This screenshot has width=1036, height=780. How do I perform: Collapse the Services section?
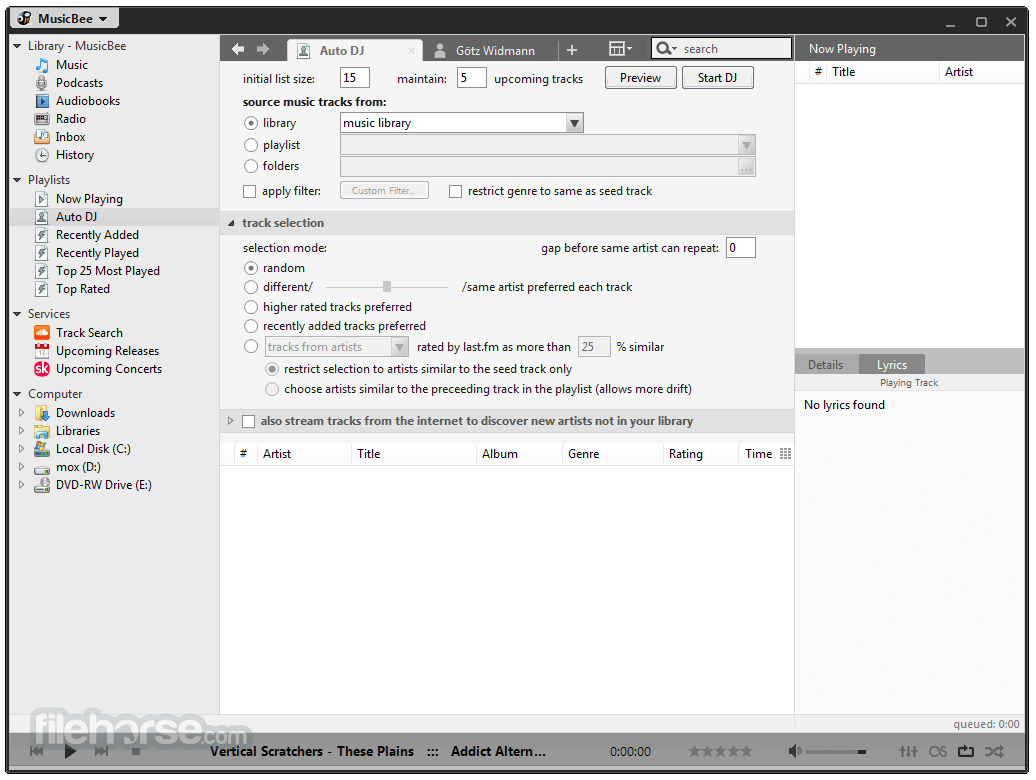pos(17,314)
